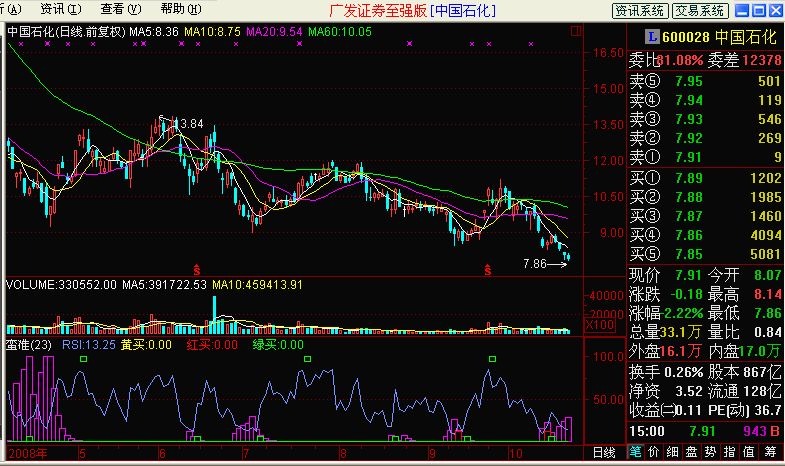This screenshot has height=466, width=785.
Task: Select the 卖② 7.92 ask row
Action: pos(705,138)
